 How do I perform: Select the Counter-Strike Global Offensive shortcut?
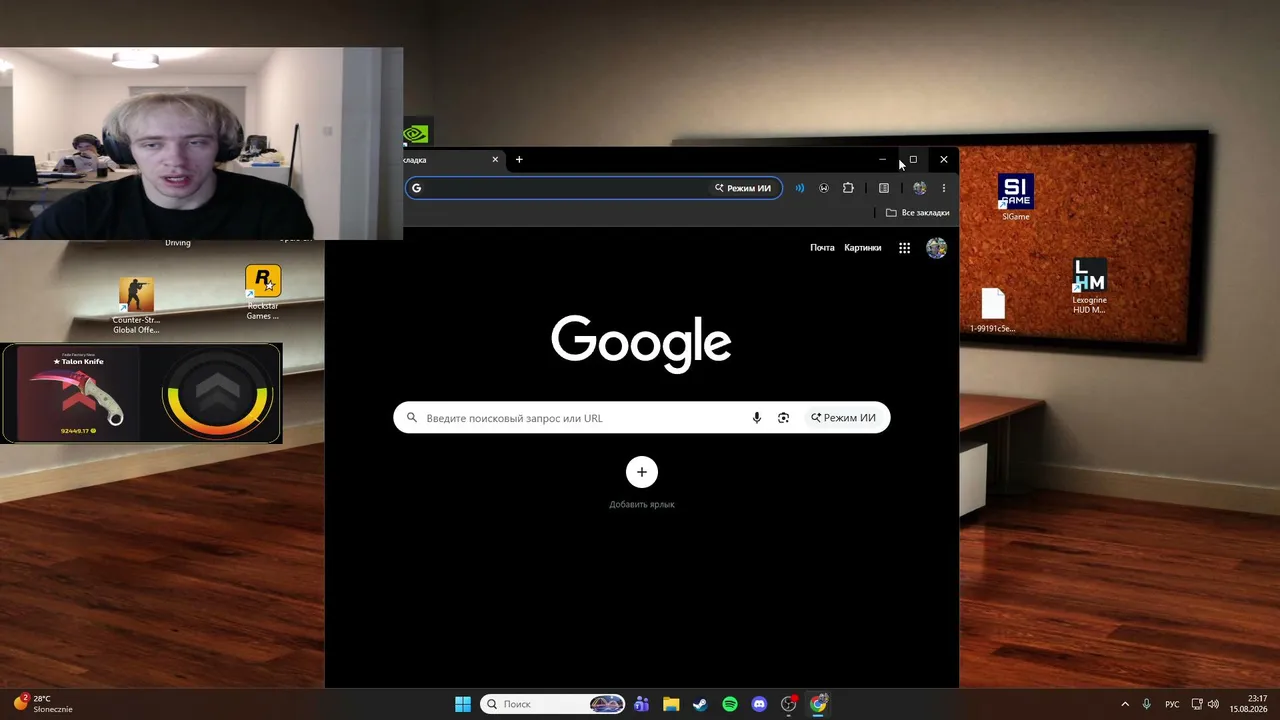(x=136, y=306)
